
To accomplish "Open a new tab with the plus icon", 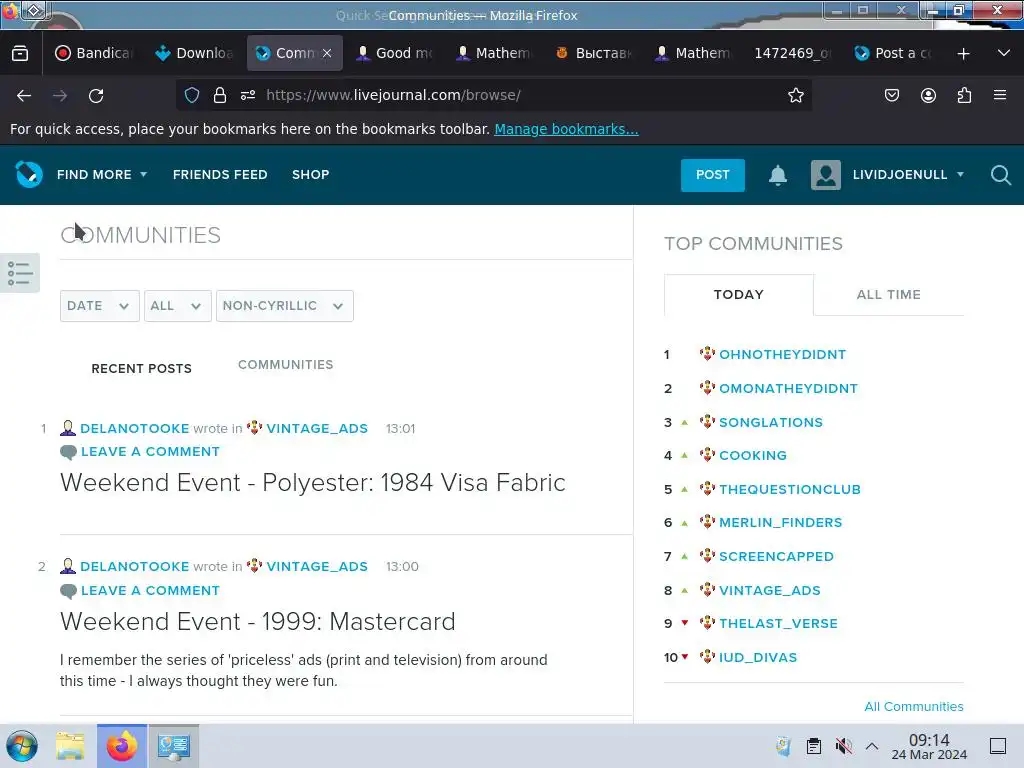I will [963, 54].
